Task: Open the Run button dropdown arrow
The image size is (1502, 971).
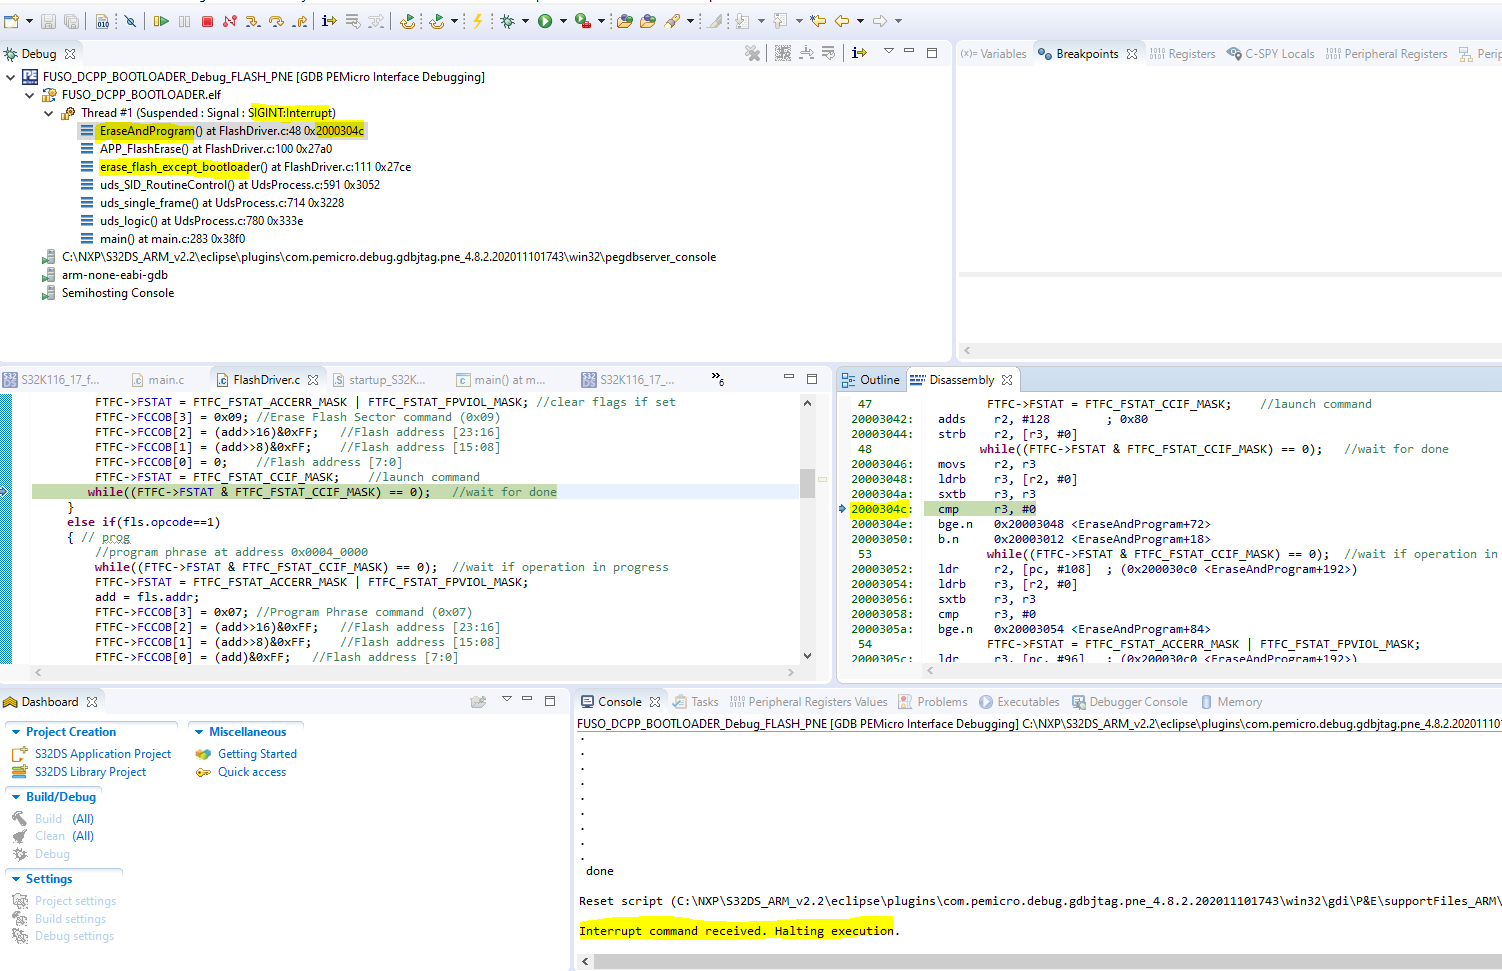Action: (x=563, y=21)
